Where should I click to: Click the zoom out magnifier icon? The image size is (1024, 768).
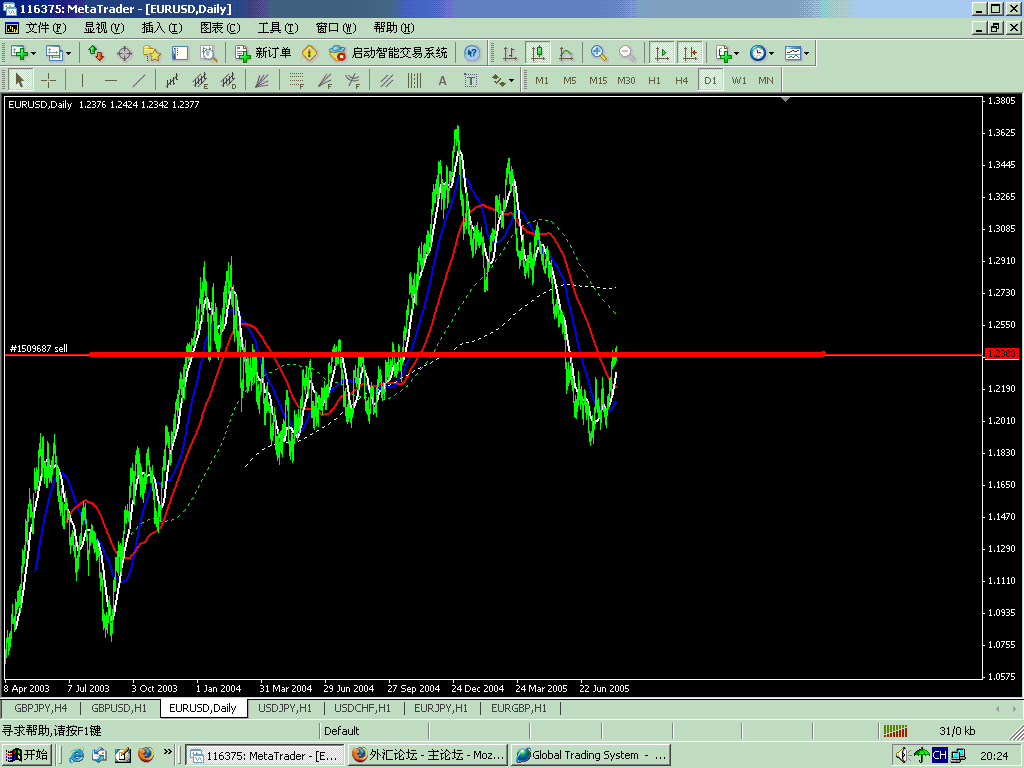[627, 53]
